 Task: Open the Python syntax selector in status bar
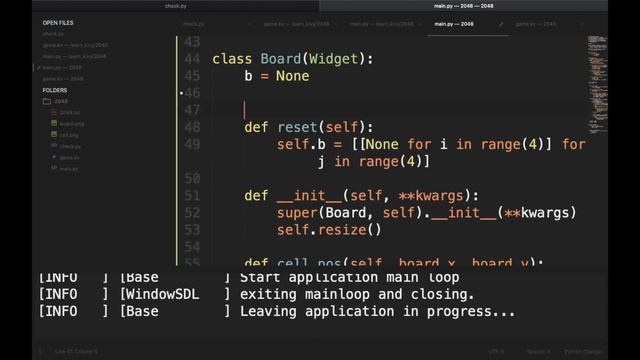(583, 351)
